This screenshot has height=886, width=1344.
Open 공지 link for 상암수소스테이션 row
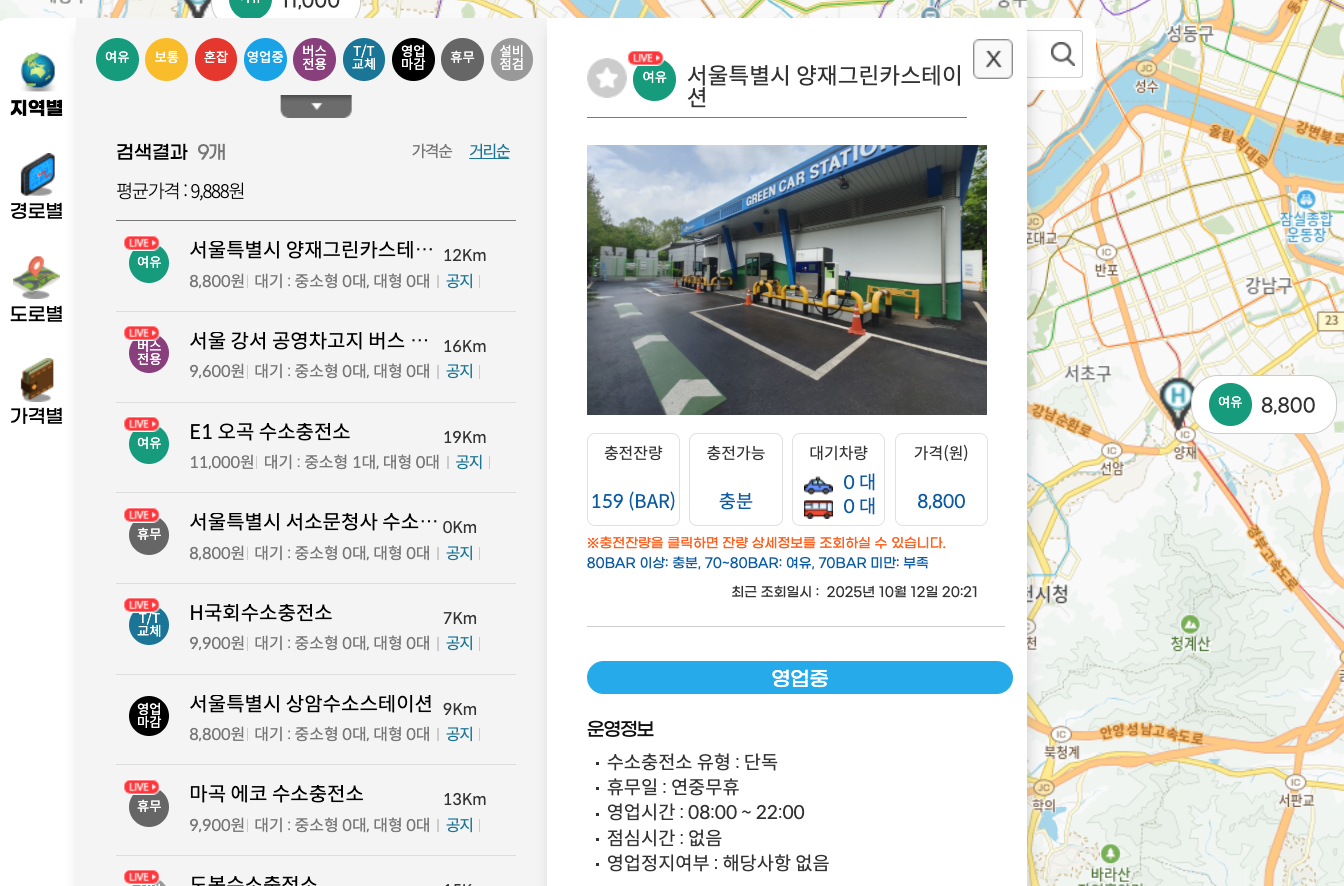(x=459, y=734)
